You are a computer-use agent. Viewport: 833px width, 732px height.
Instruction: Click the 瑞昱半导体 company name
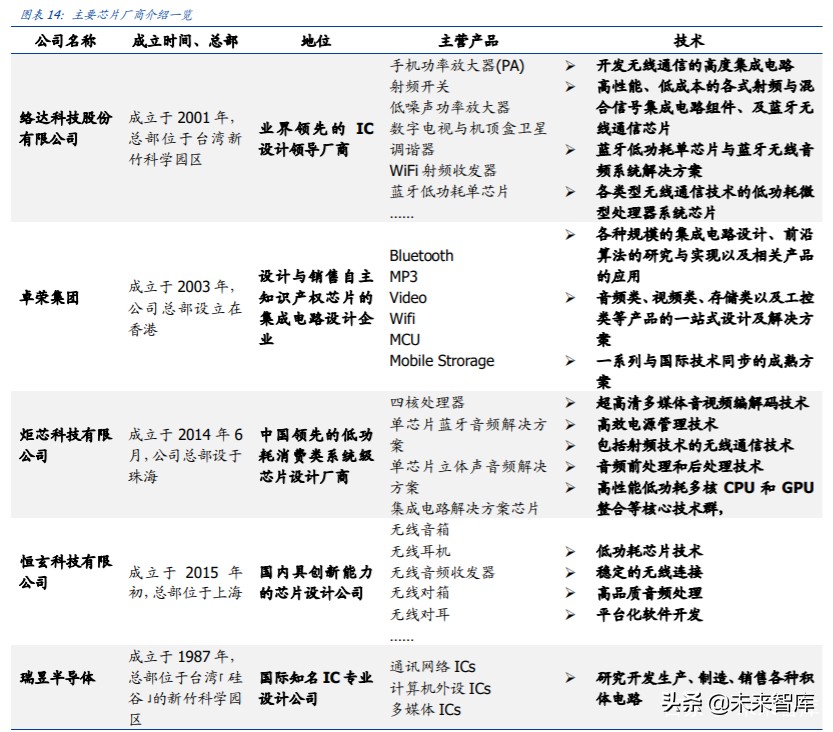[x=58, y=678]
